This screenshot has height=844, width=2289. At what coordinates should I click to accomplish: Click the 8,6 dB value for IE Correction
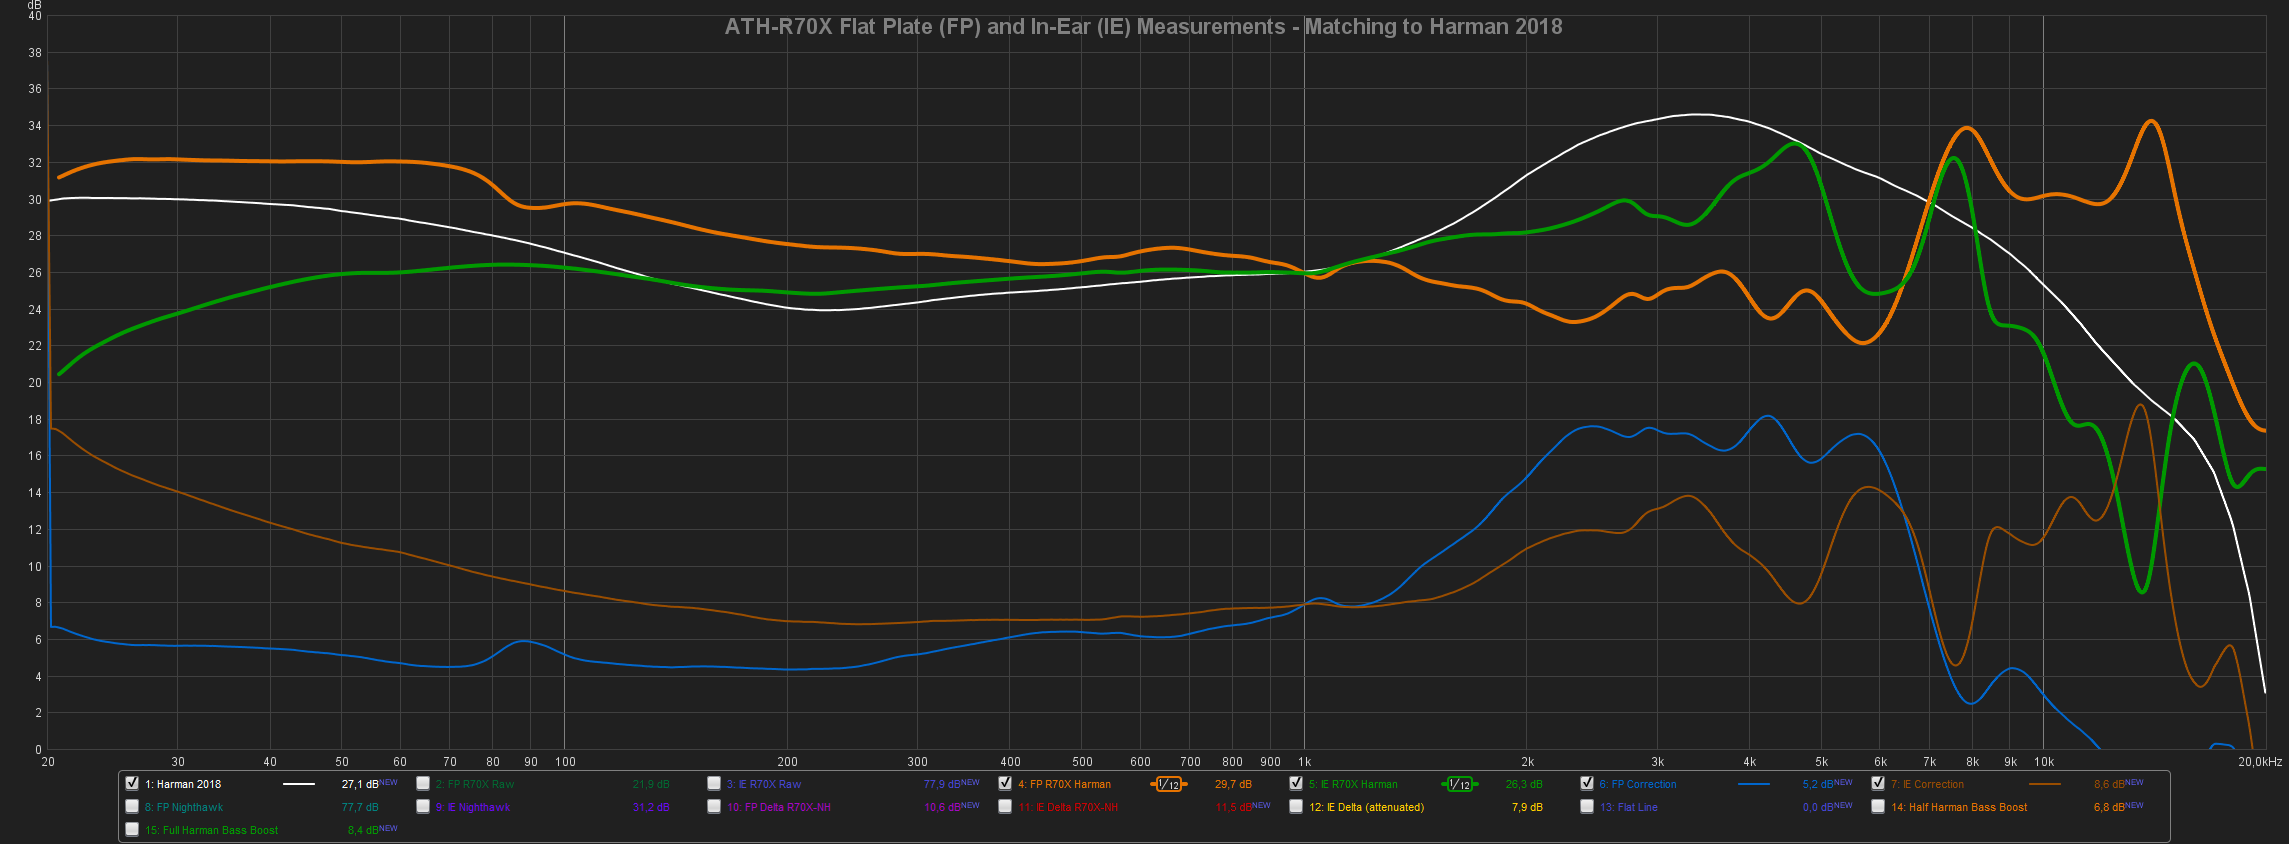tap(2109, 784)
